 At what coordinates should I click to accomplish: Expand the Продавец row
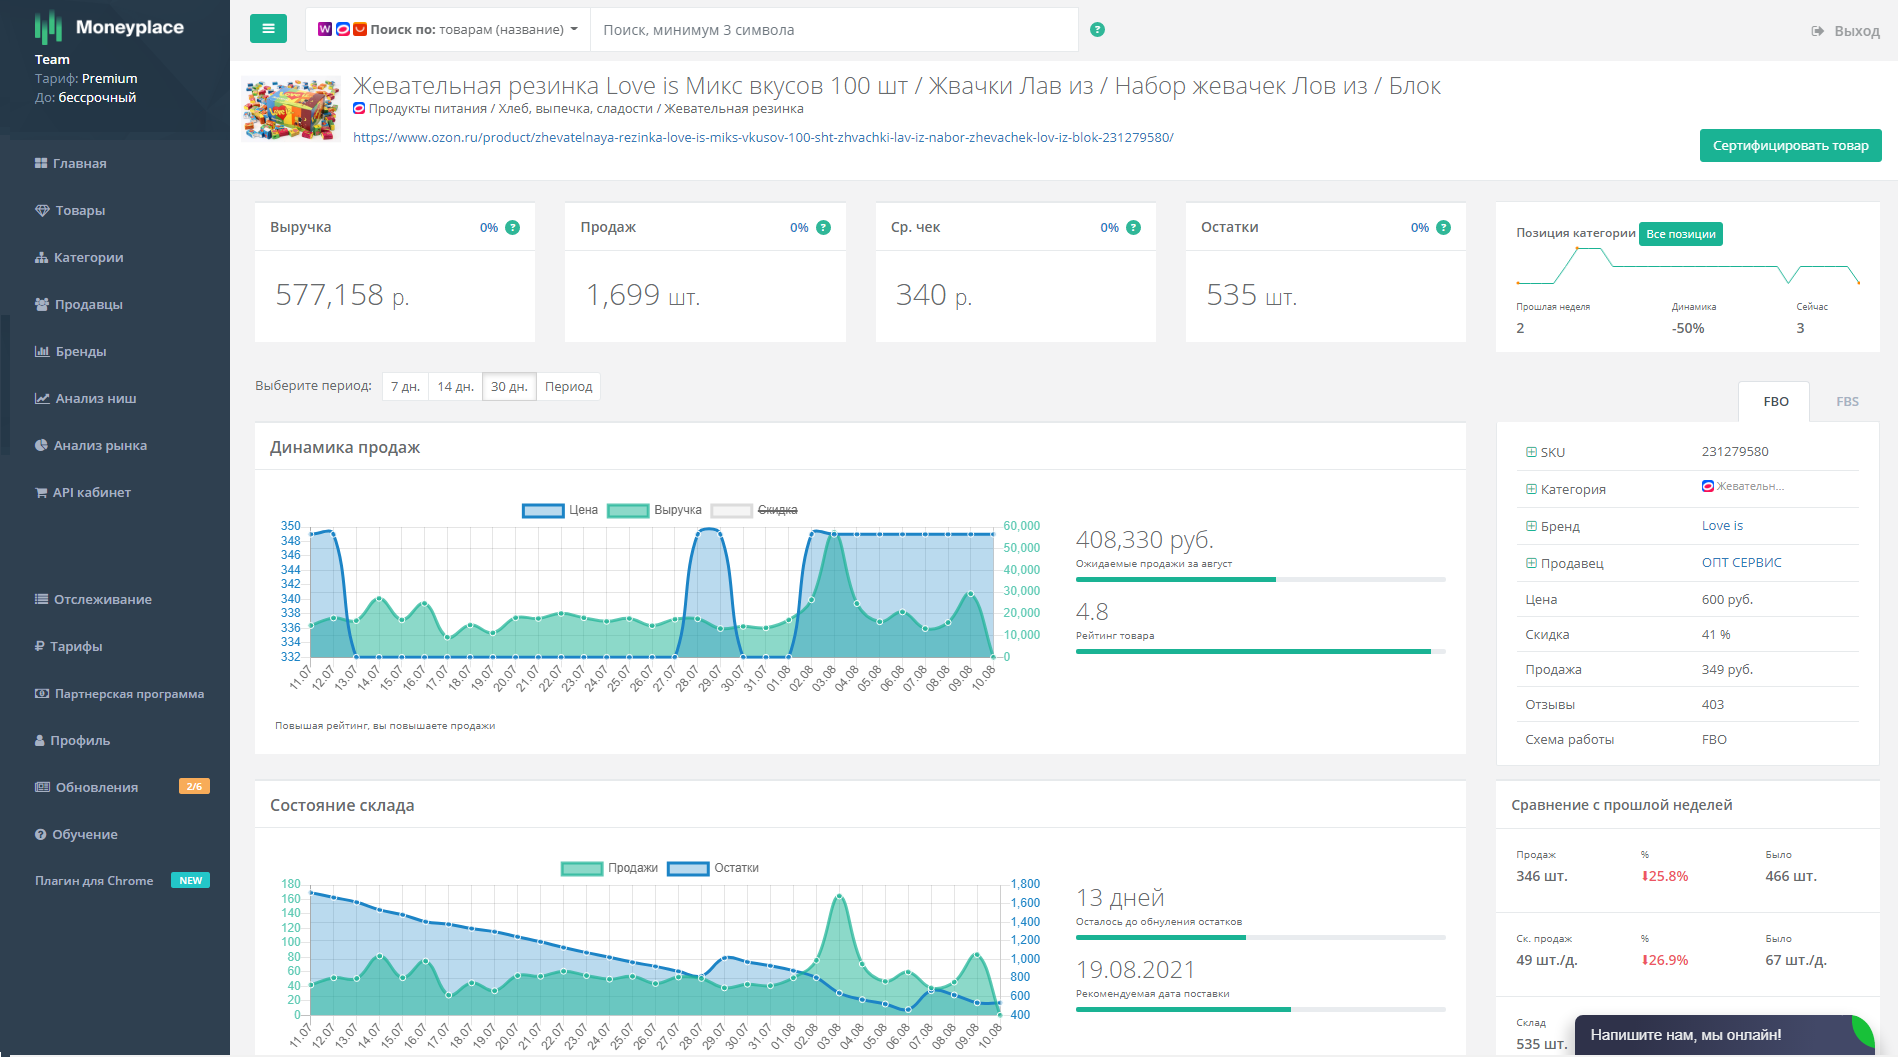point(1531,564)
